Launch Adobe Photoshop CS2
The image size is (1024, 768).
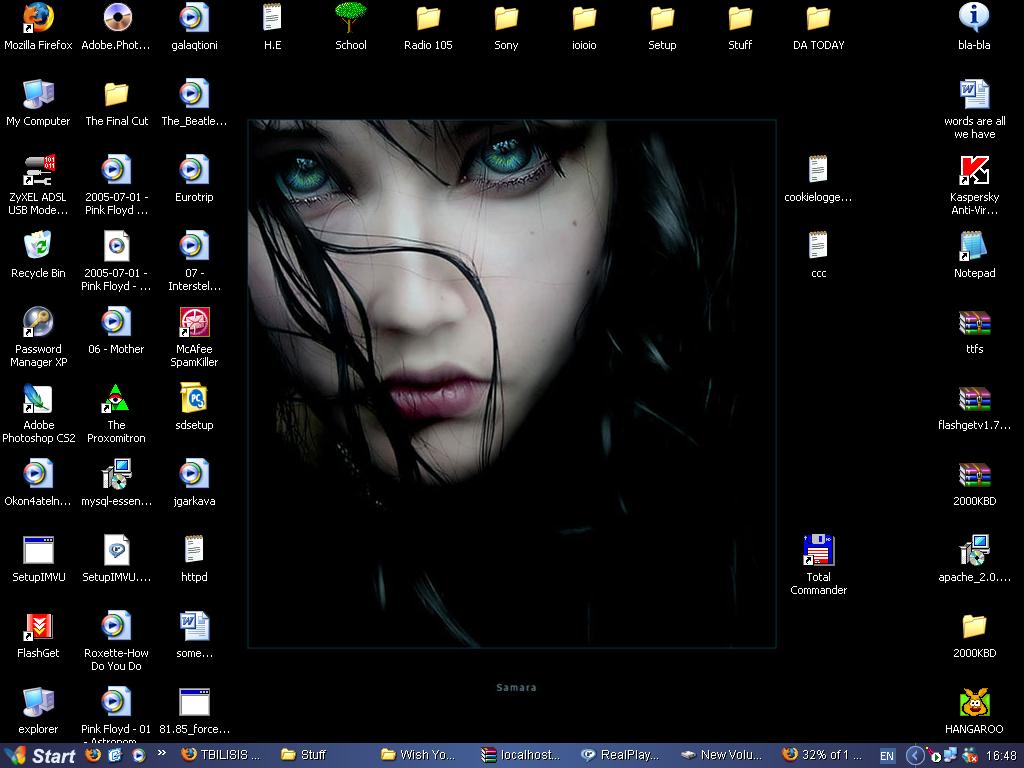click(x=38, y=398)
